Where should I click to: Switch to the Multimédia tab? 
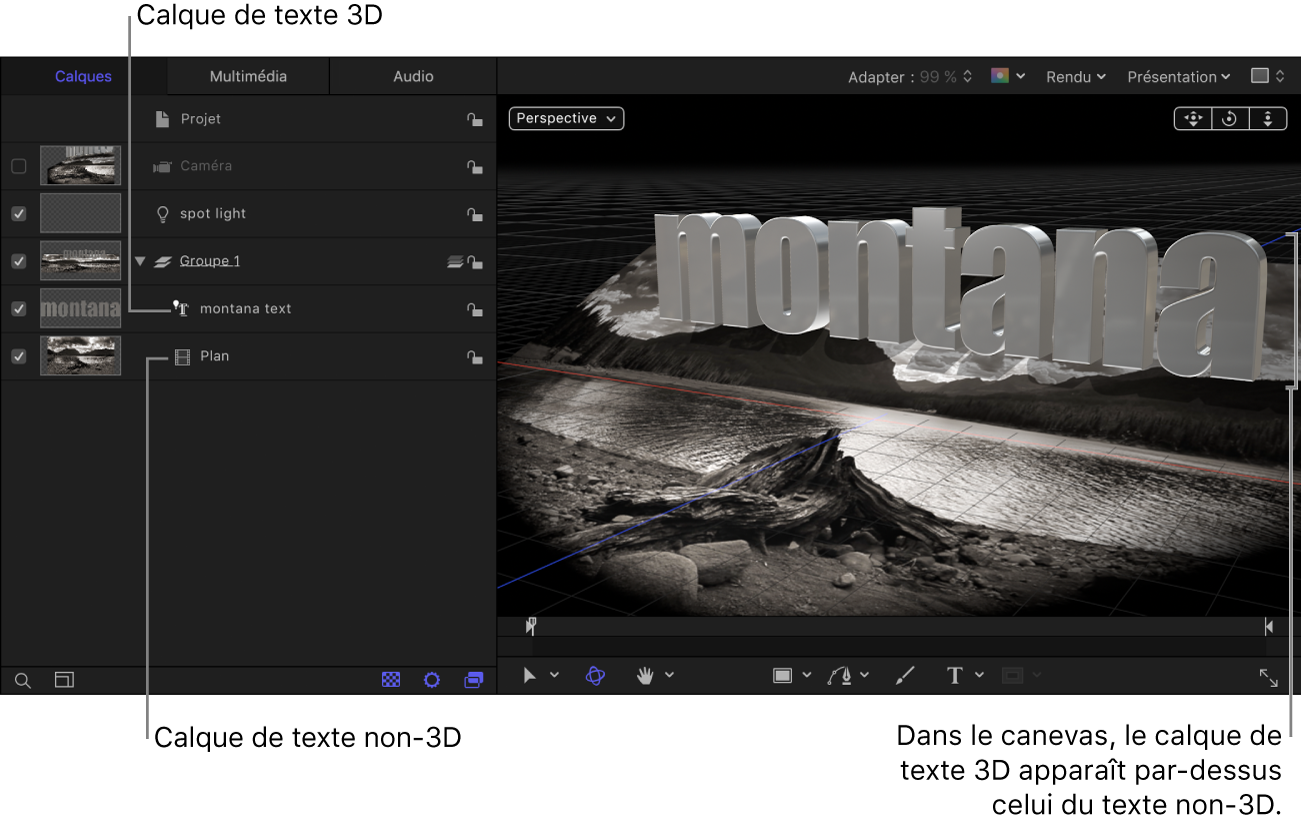pos(246,75)
